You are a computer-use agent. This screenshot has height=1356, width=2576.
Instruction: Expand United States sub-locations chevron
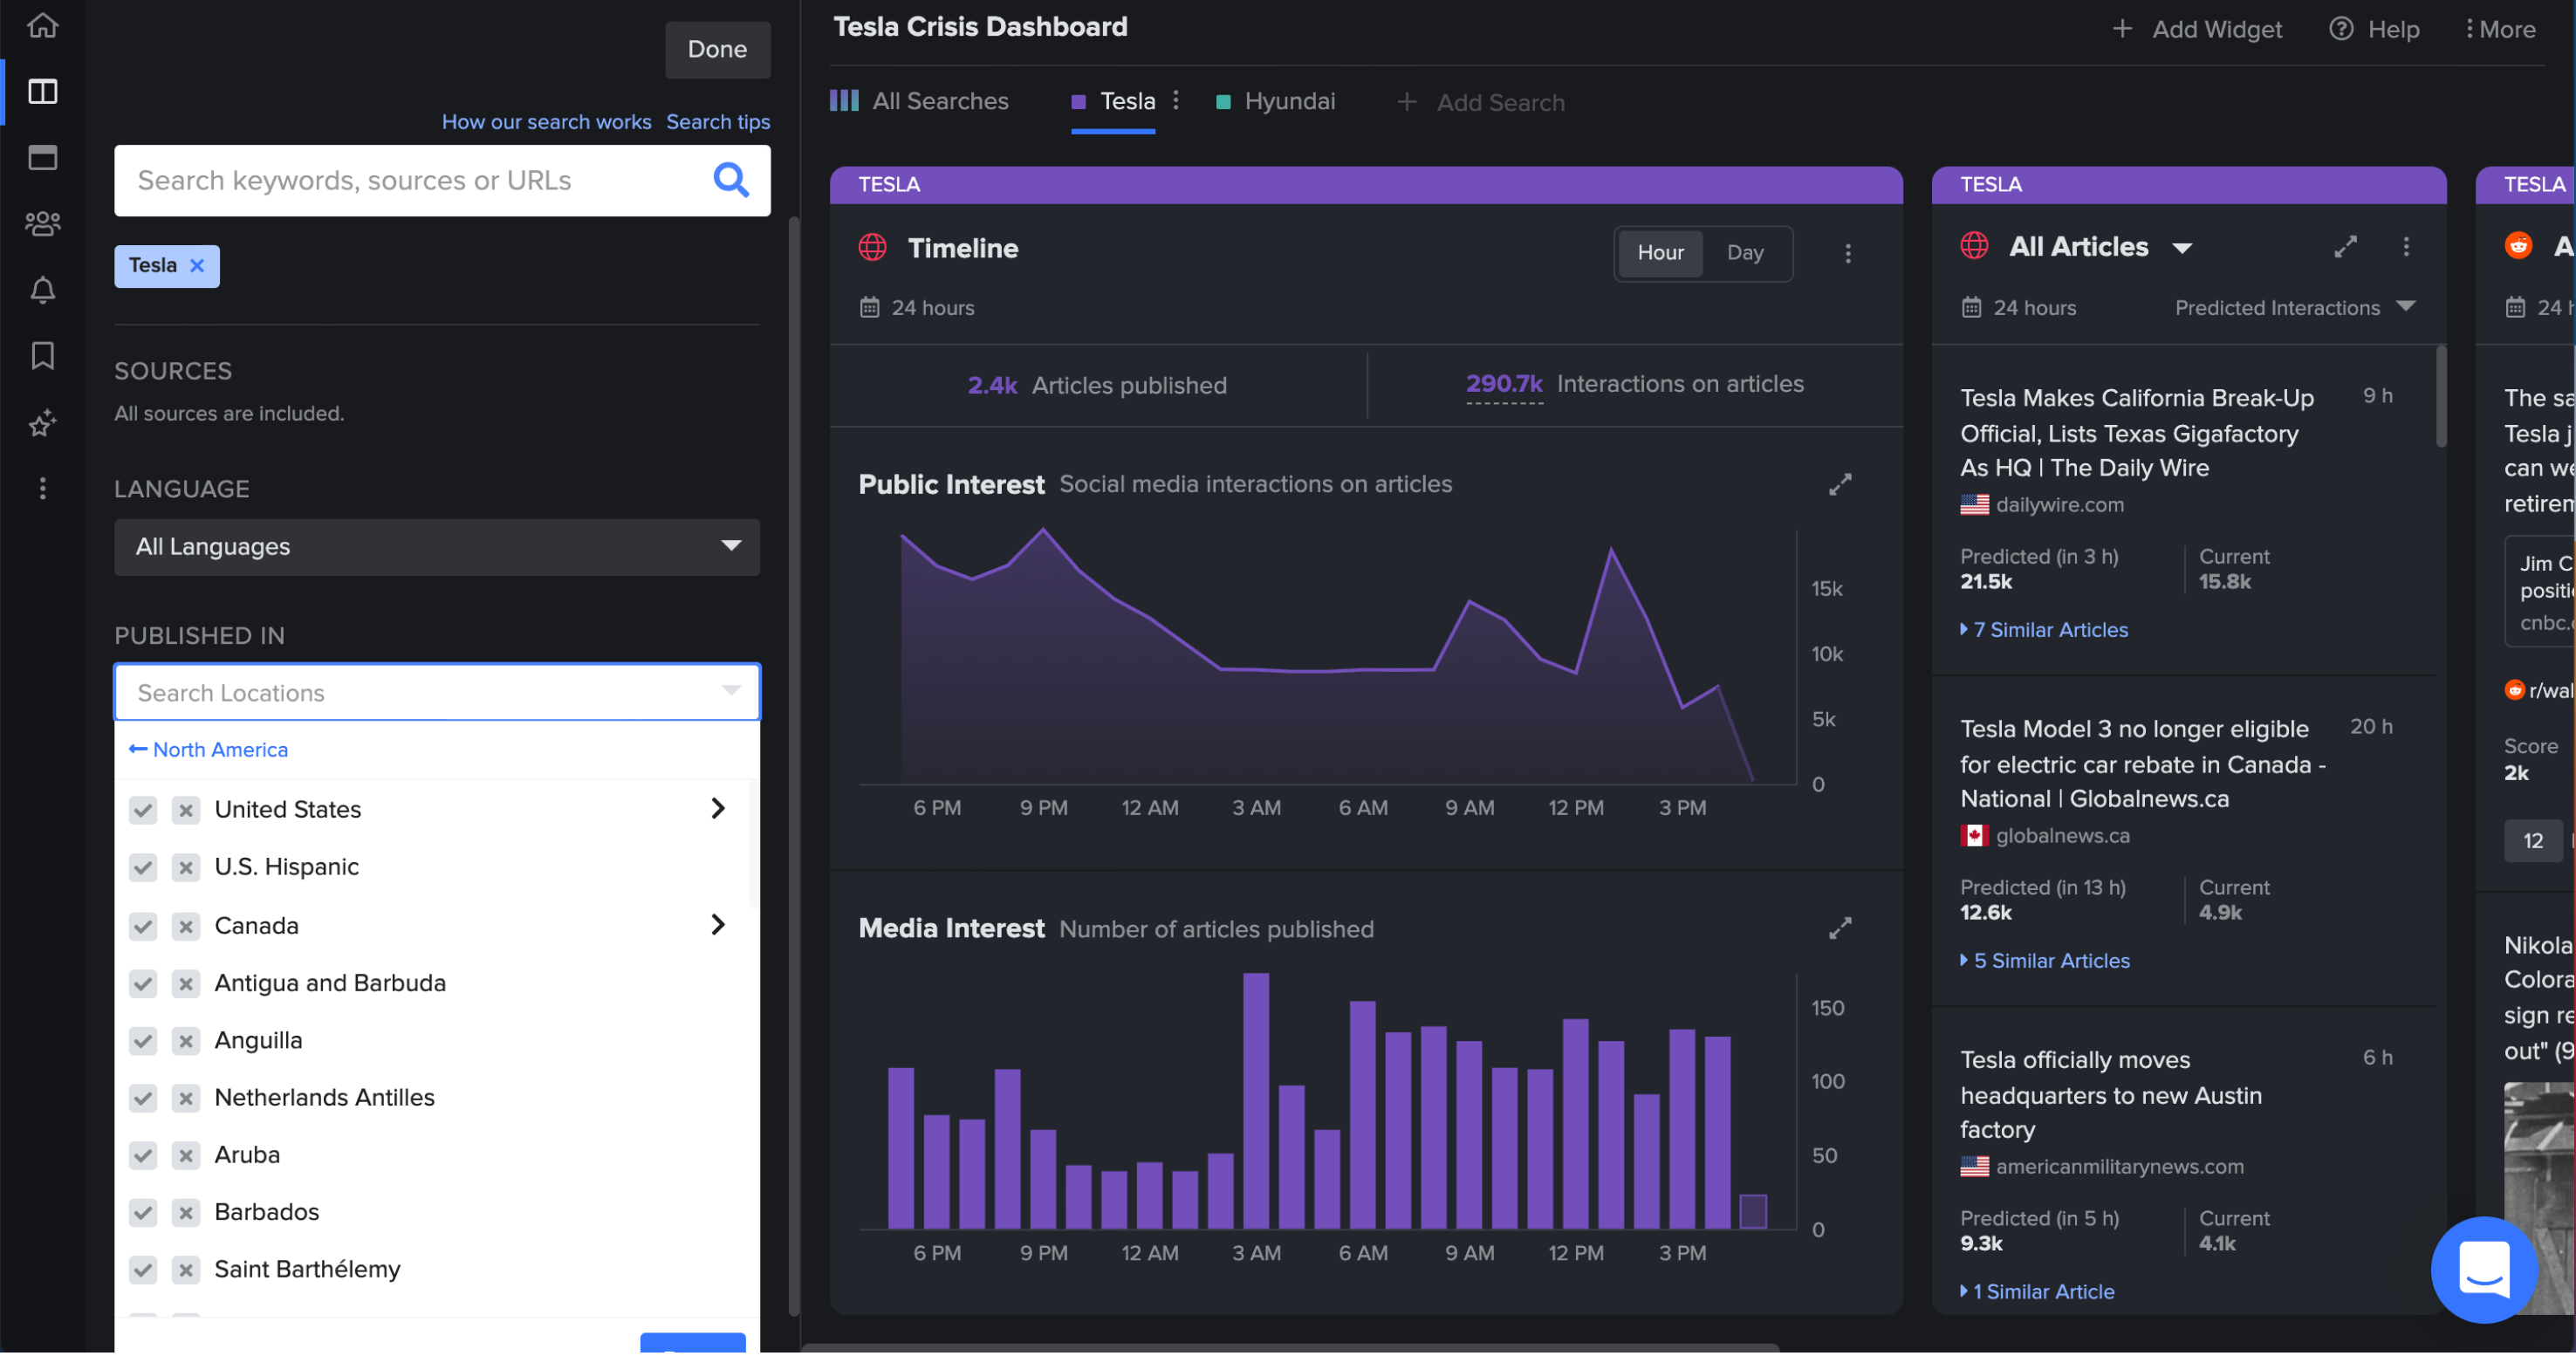pyautogui.click(x=717, y=809)
